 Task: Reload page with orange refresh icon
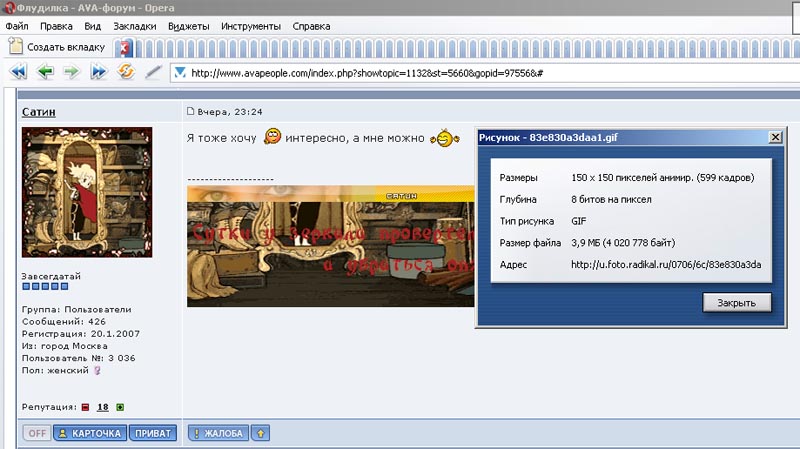[x=126, y=71]
